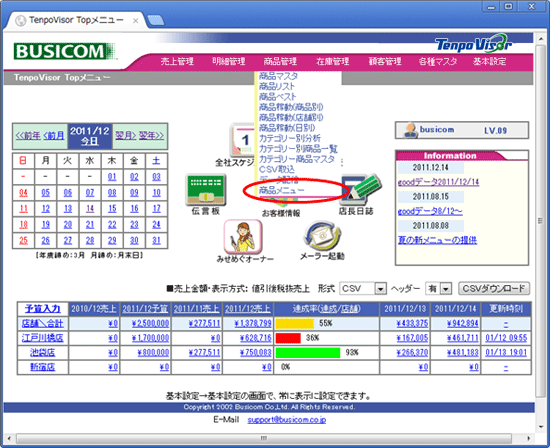
Task: Open the 伝言板 message board icon
Action: pyautogui.click(x=205, y=190)
